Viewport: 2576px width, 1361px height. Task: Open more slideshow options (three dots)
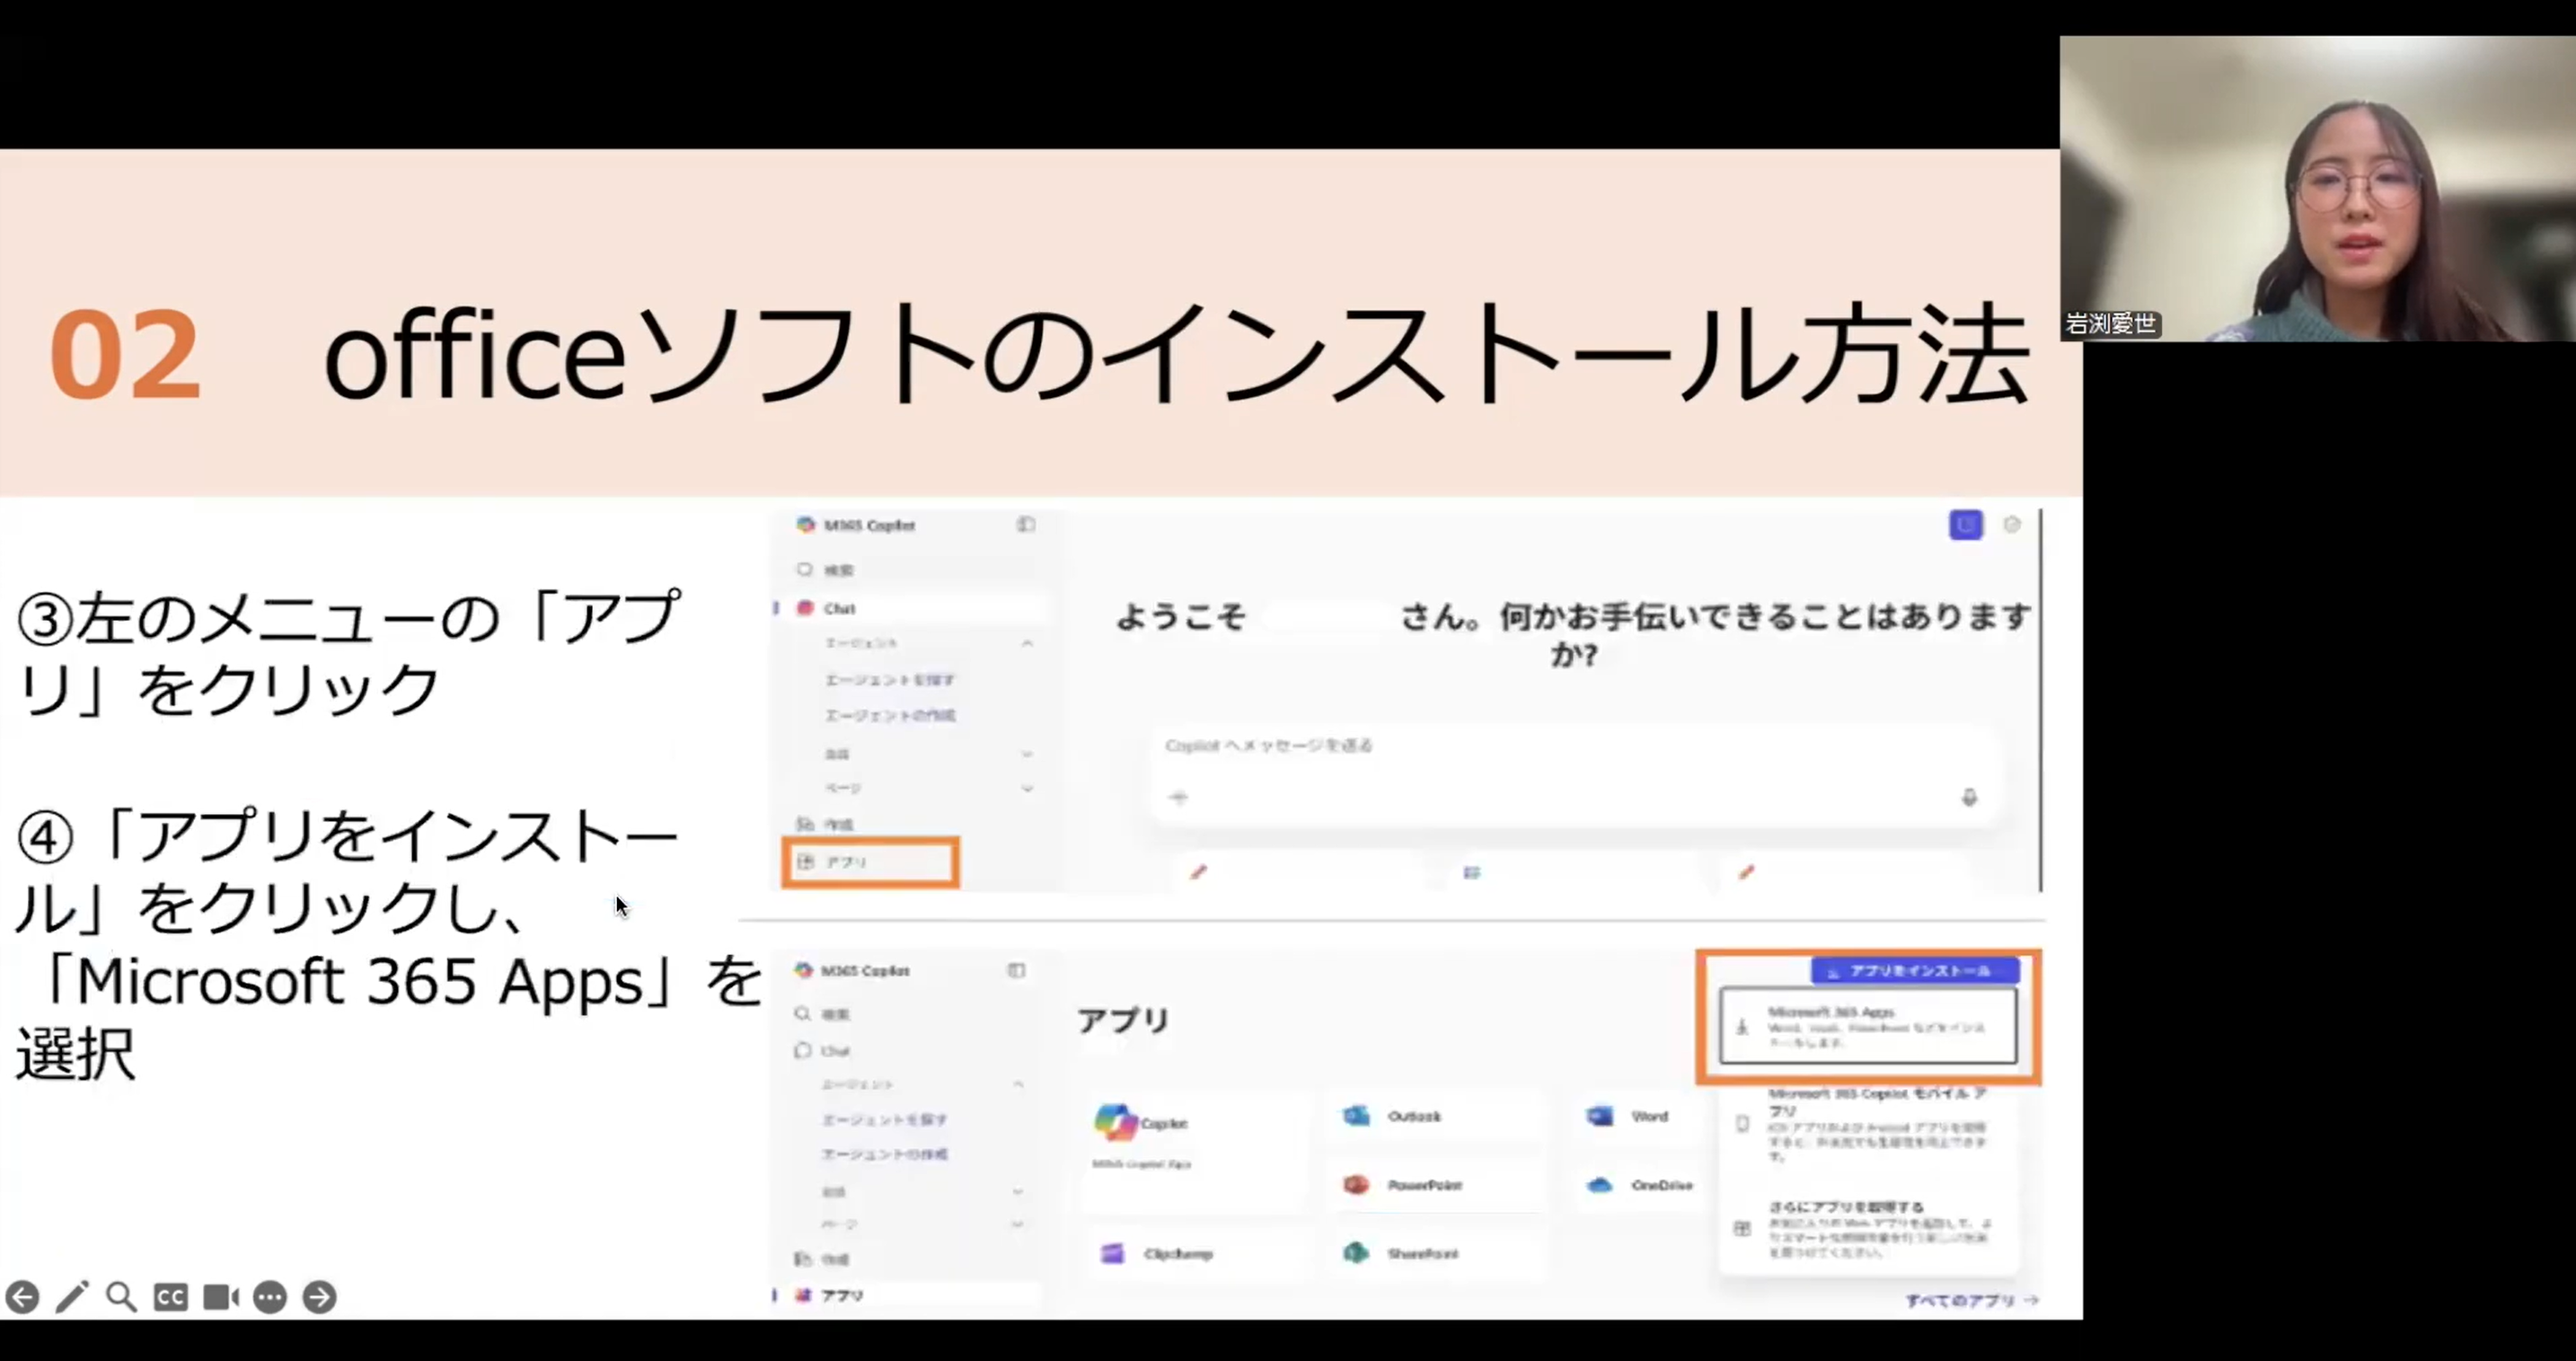pyautogui.click(x=270, y=1297)
